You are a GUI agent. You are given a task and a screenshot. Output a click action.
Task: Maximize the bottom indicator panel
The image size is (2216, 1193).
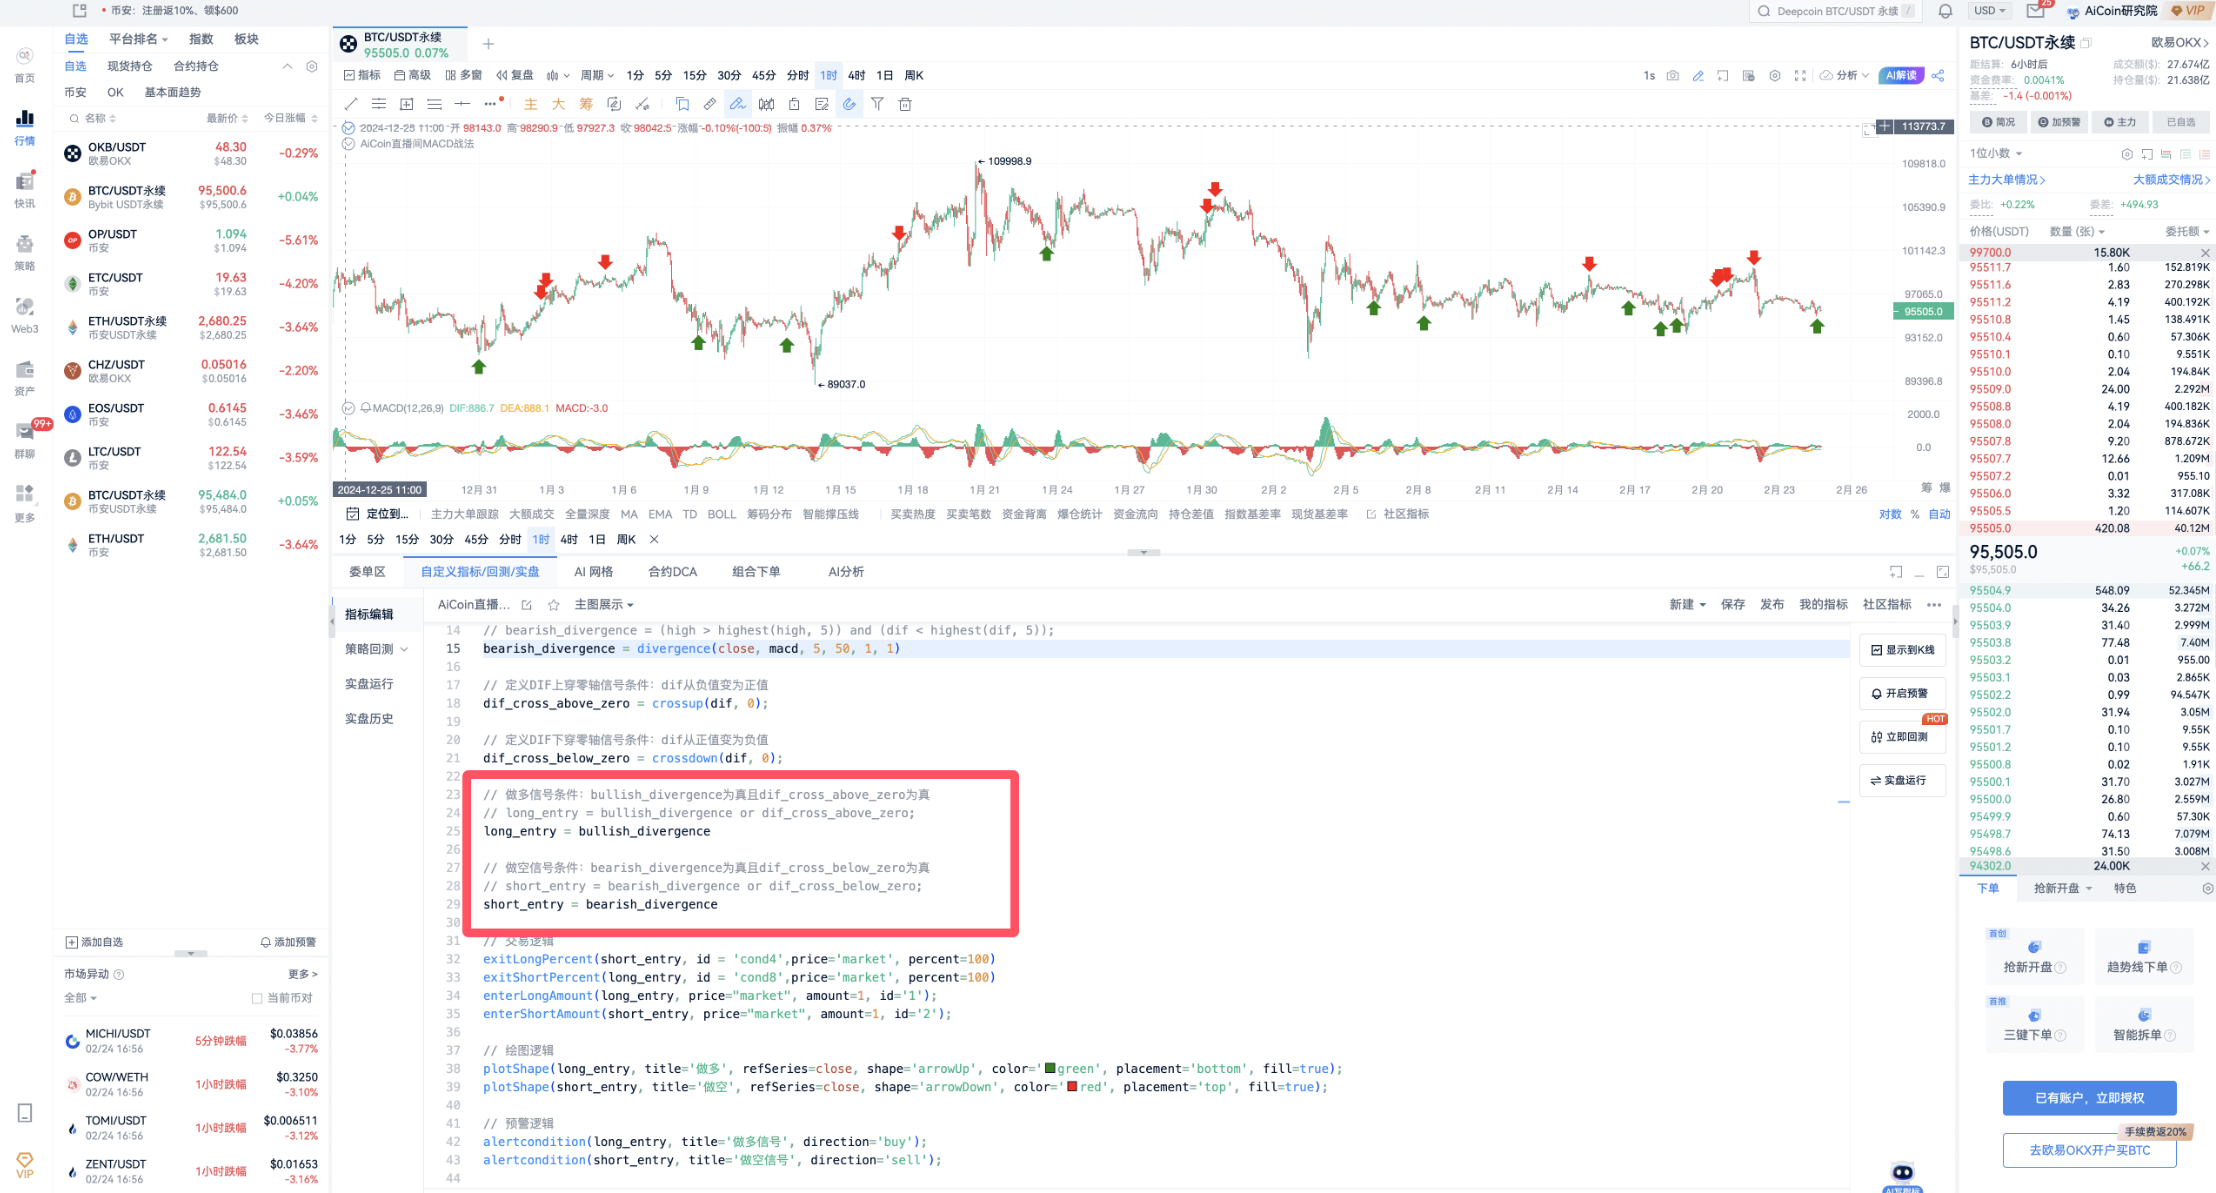1943,572
